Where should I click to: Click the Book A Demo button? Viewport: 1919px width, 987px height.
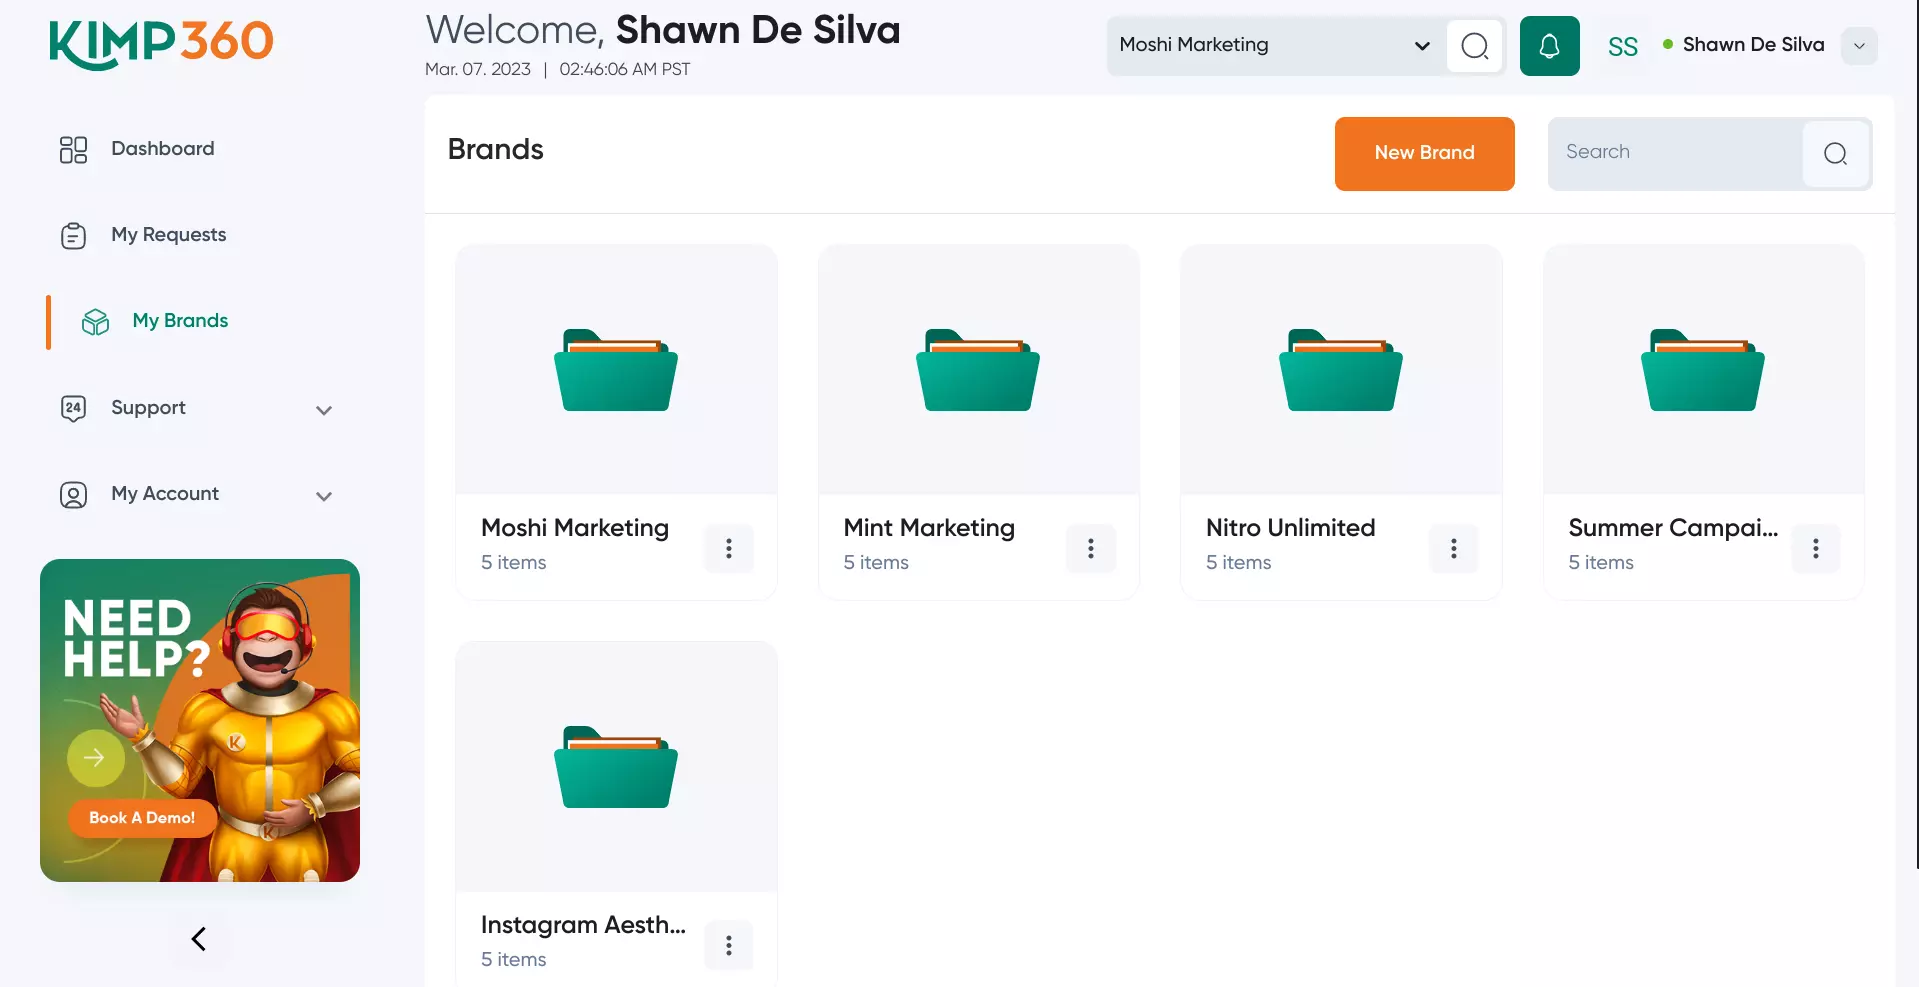(x=142, y=818)
